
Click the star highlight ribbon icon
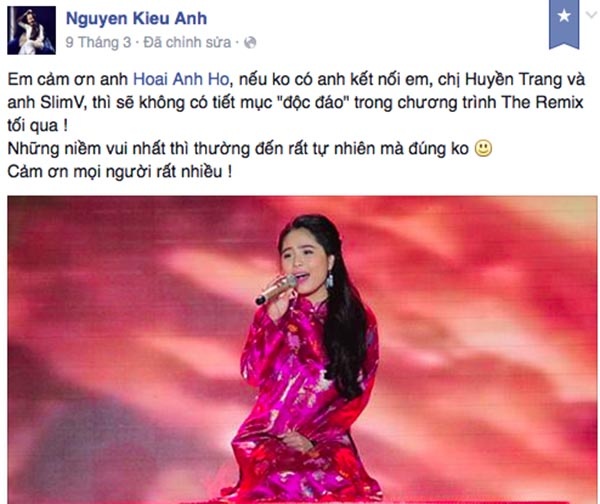coord(564,24)
